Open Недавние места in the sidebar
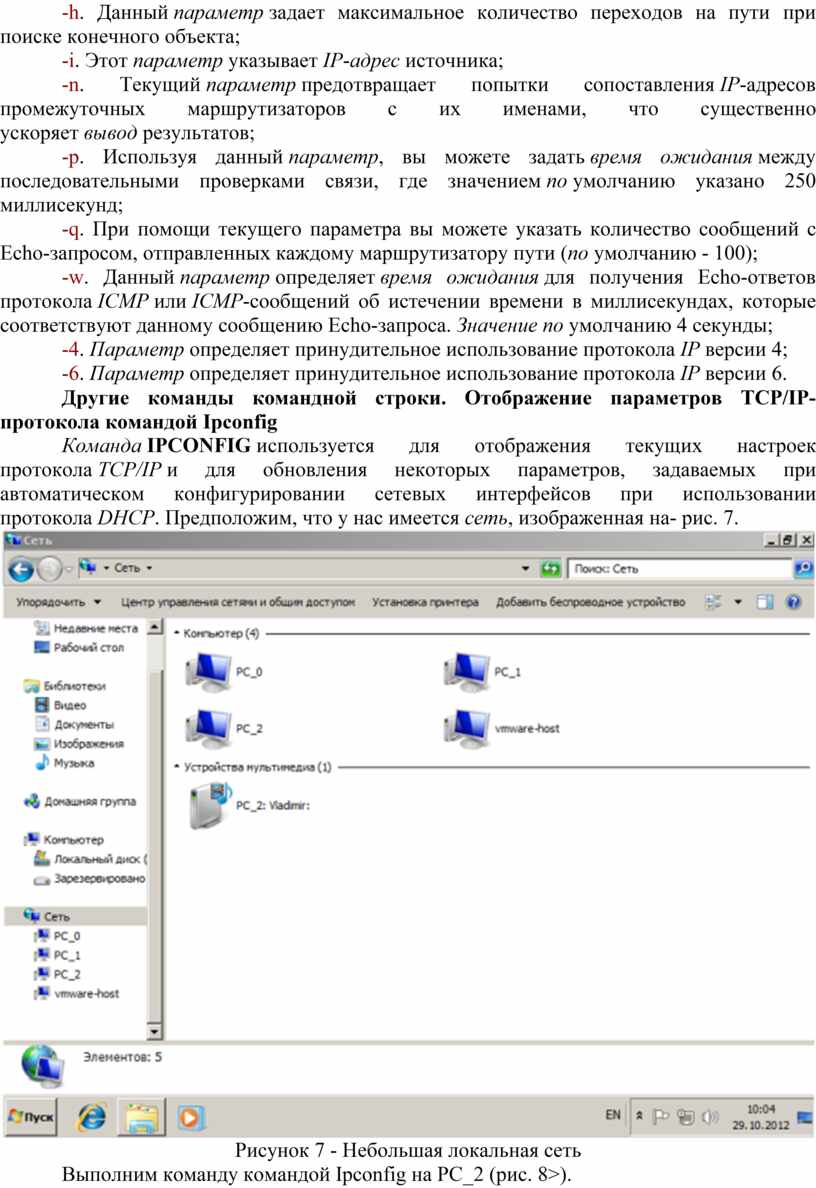 pyautogui.click(x=86, y=628)
